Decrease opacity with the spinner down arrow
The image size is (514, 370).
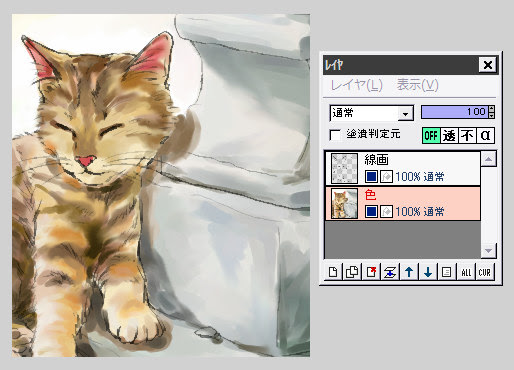[492, 115]
